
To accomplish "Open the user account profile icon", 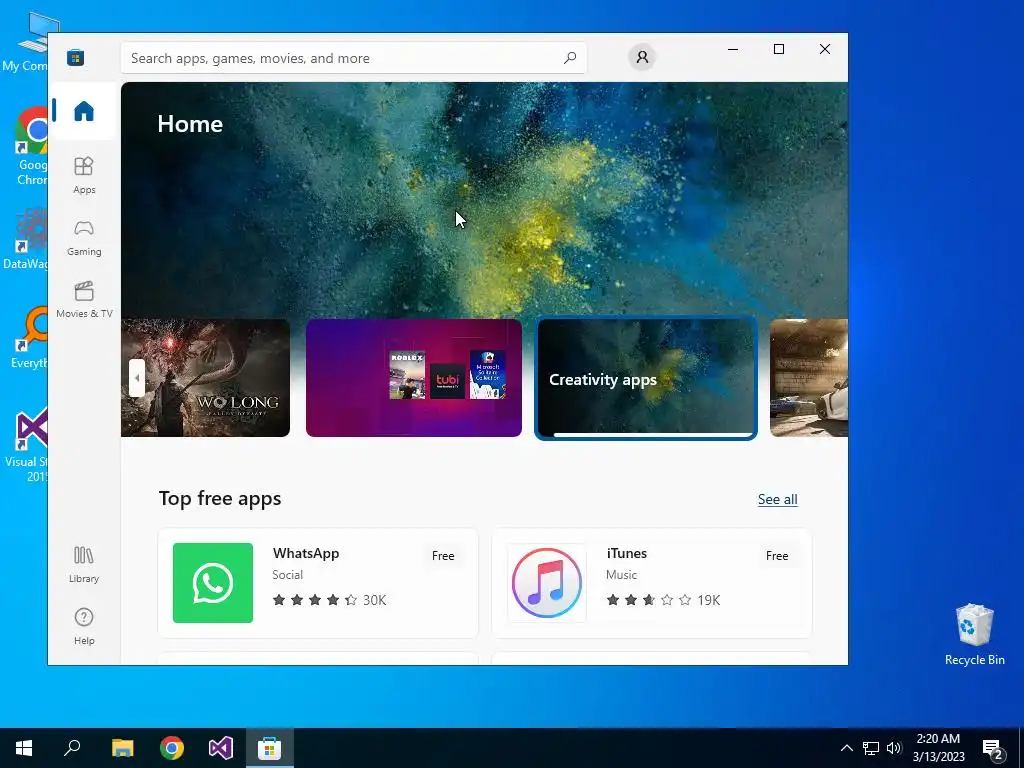I will pyautogui.click(x=642, y=57).
